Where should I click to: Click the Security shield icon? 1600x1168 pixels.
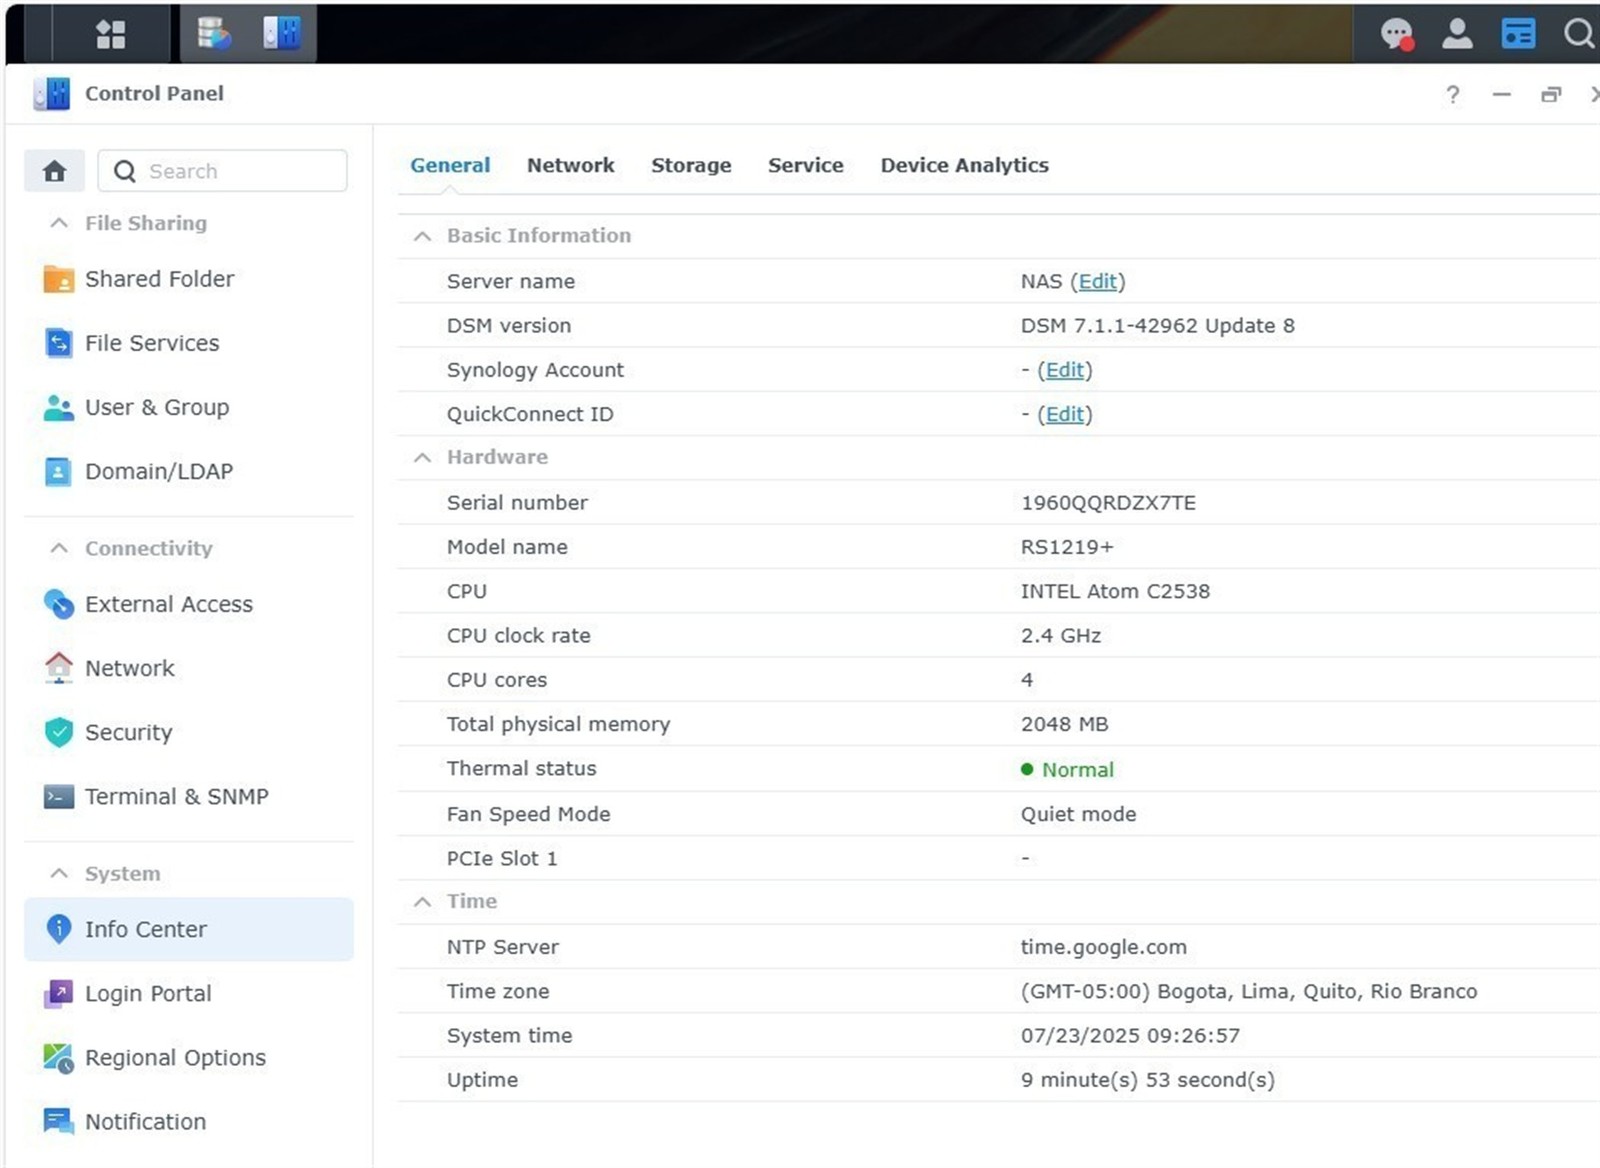[x=58, y=732]
